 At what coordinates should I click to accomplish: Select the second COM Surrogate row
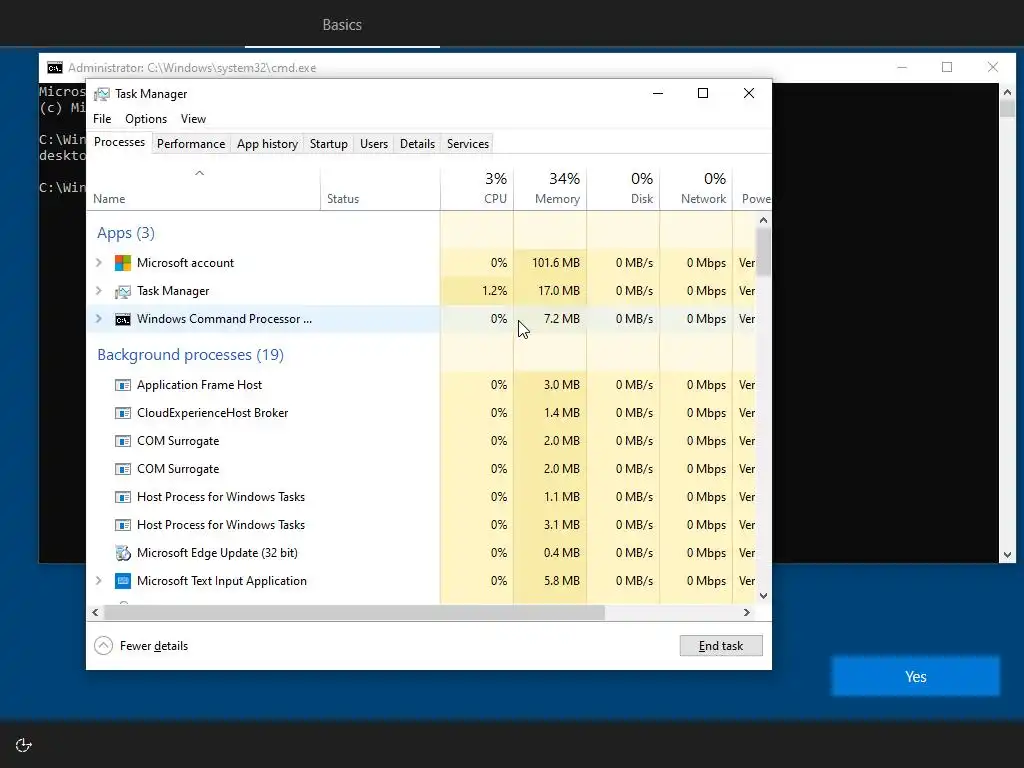pos(421,469)
